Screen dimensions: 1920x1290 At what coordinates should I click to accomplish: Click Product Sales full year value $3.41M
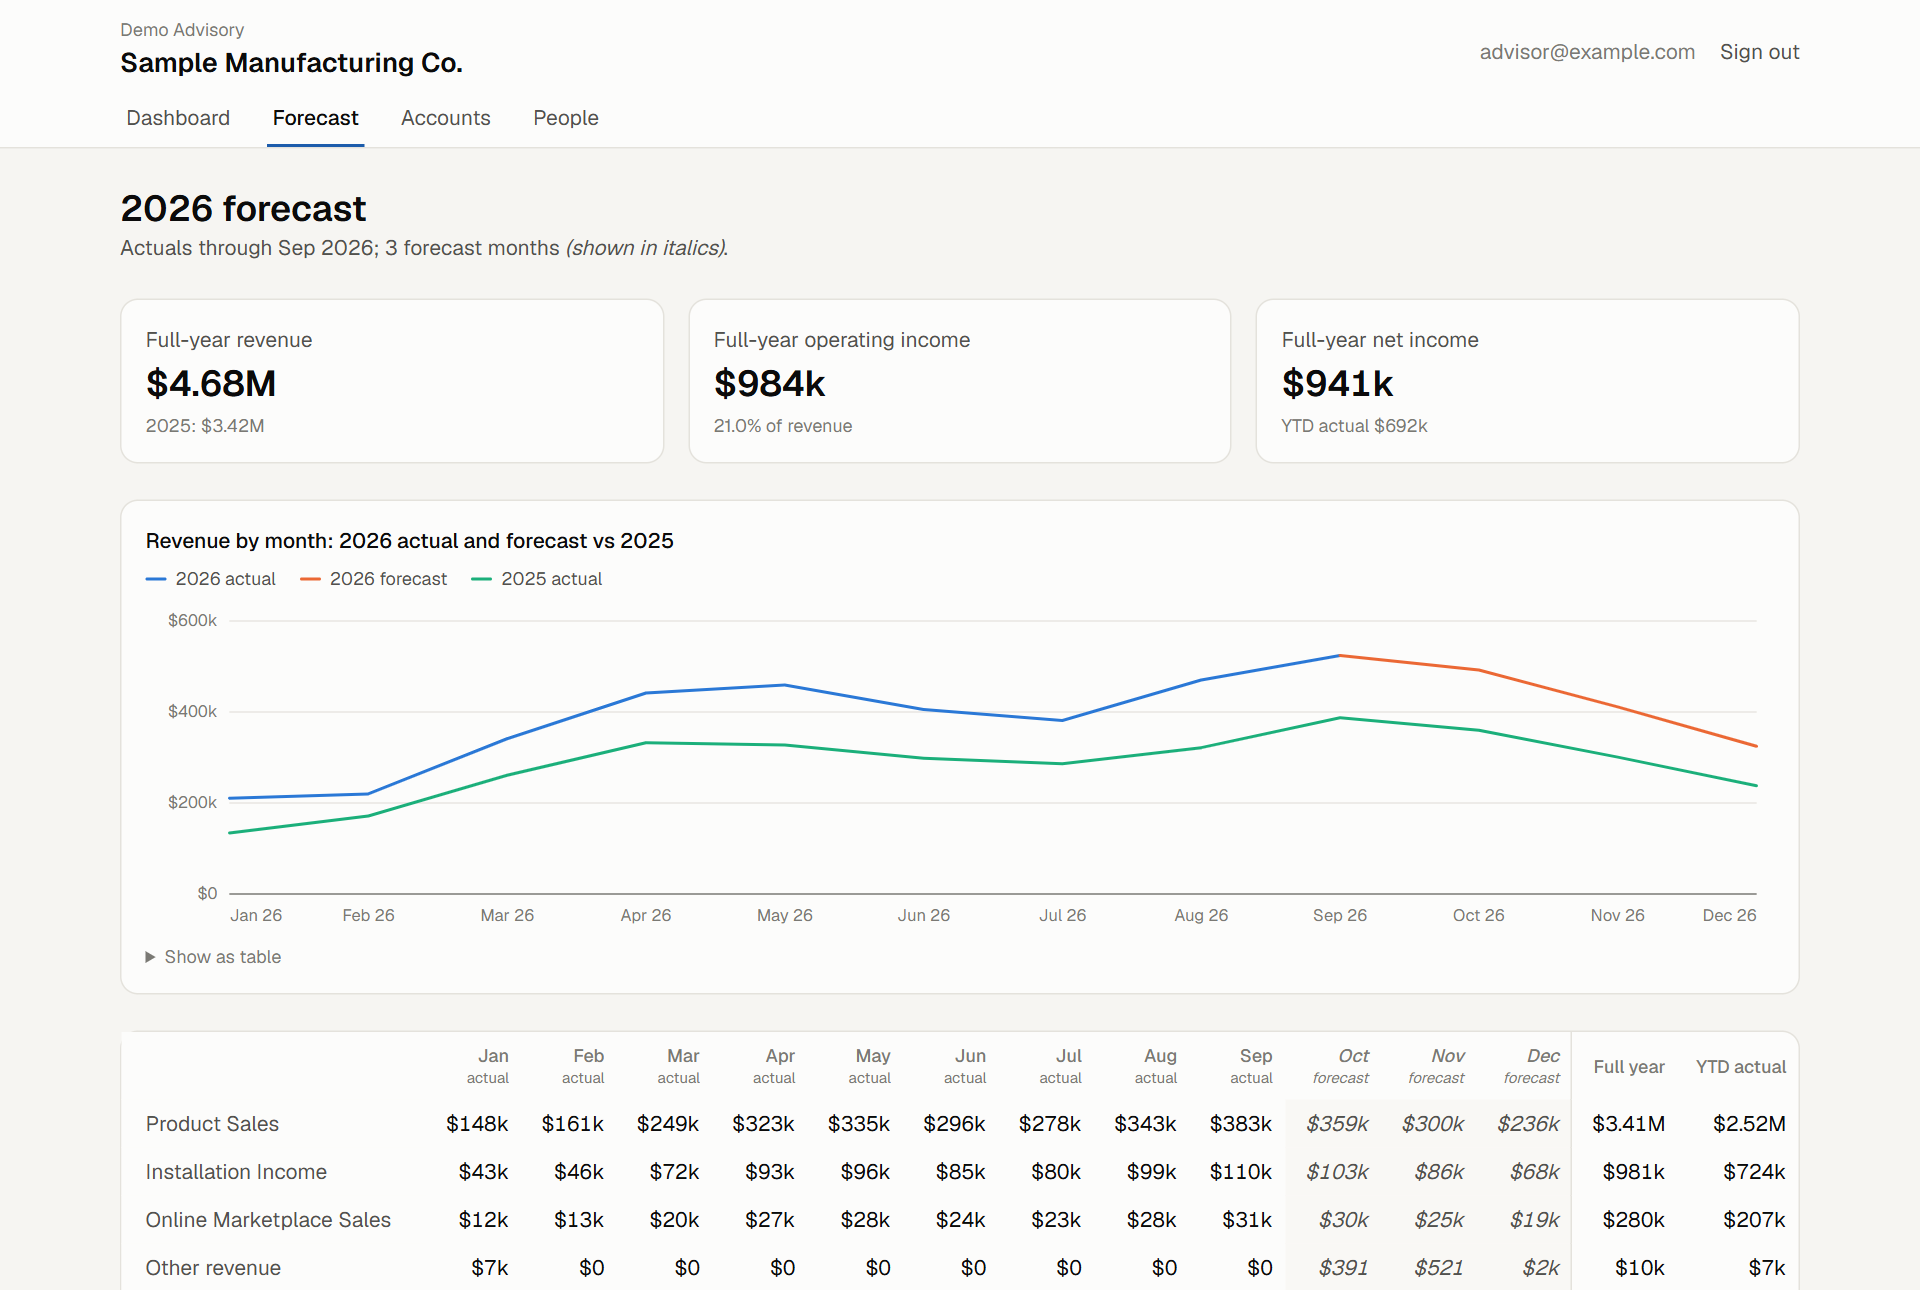tap(1629, 1124)
